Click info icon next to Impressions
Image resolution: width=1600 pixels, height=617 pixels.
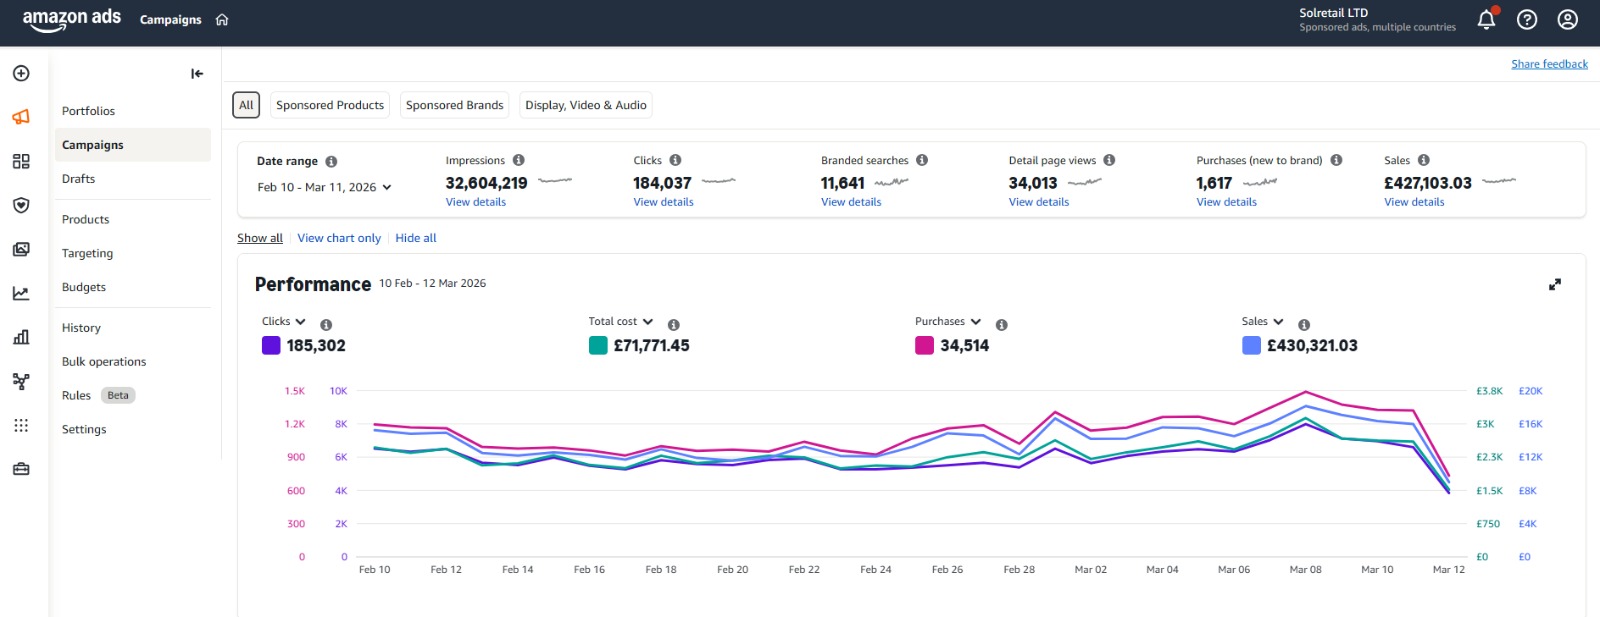tap(518, 160)
